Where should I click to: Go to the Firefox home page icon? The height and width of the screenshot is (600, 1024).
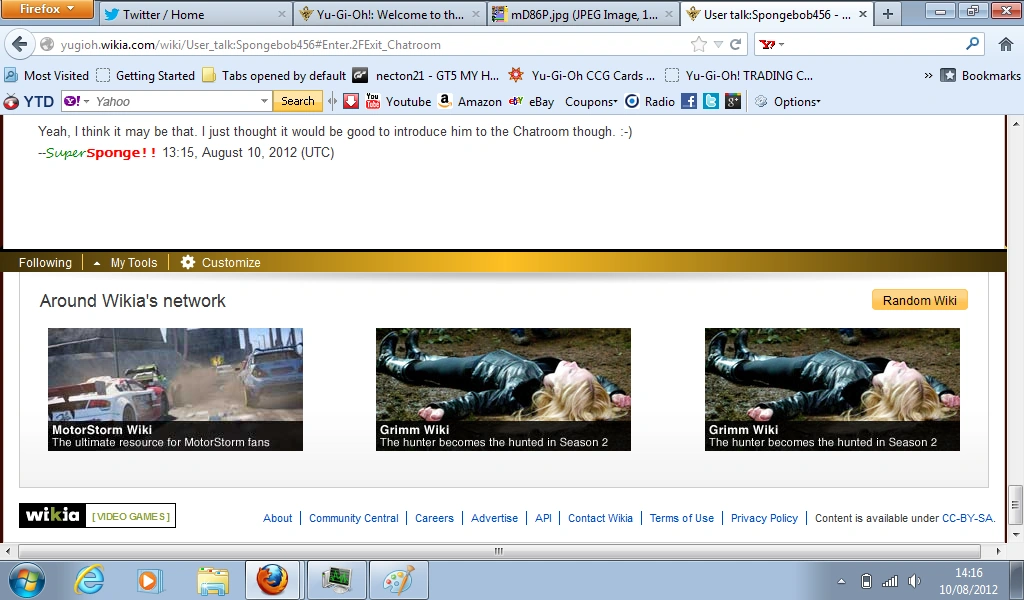pos(1006,44)
